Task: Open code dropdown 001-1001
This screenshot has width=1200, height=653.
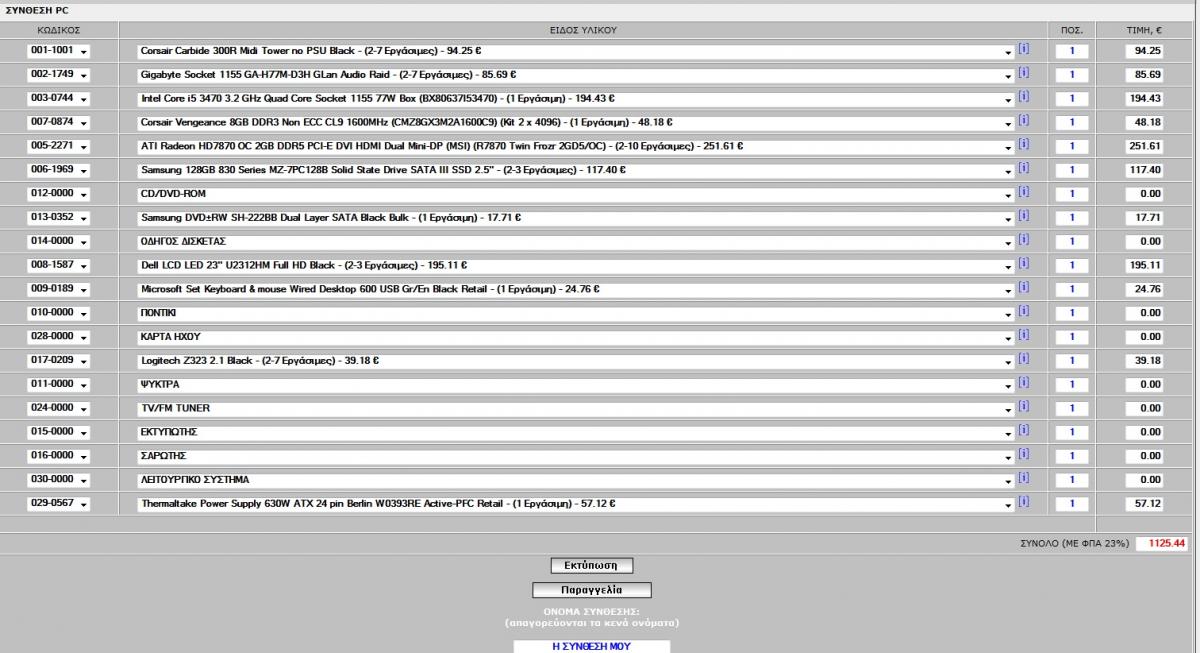Action: [x=59, y=51]
